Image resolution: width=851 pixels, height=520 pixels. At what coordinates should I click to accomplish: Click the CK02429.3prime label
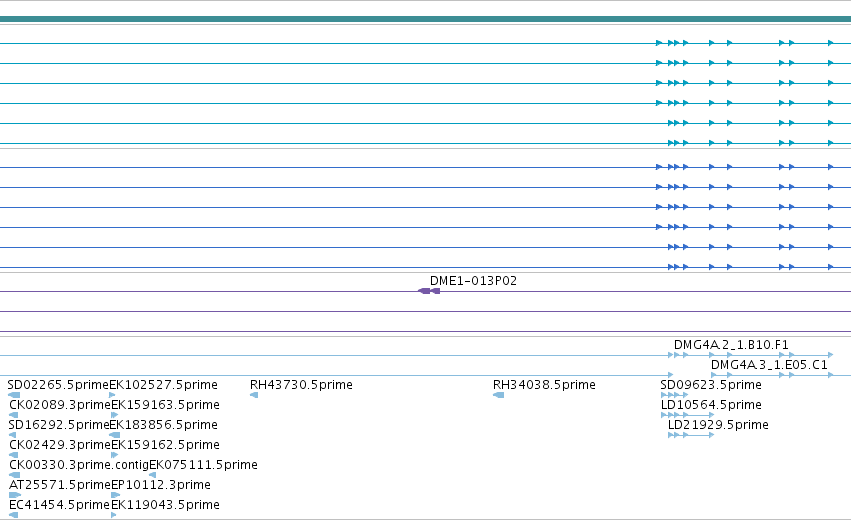point(60,445)
